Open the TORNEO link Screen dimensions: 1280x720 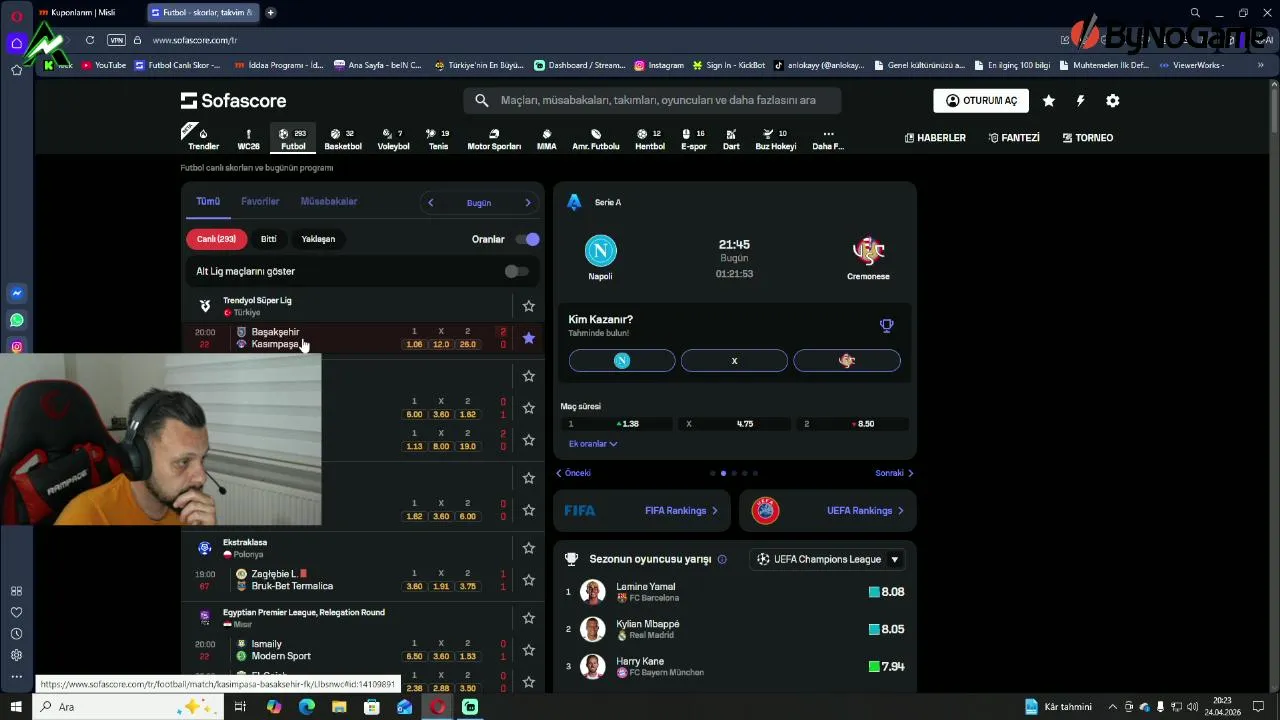tap(1088, 138)
